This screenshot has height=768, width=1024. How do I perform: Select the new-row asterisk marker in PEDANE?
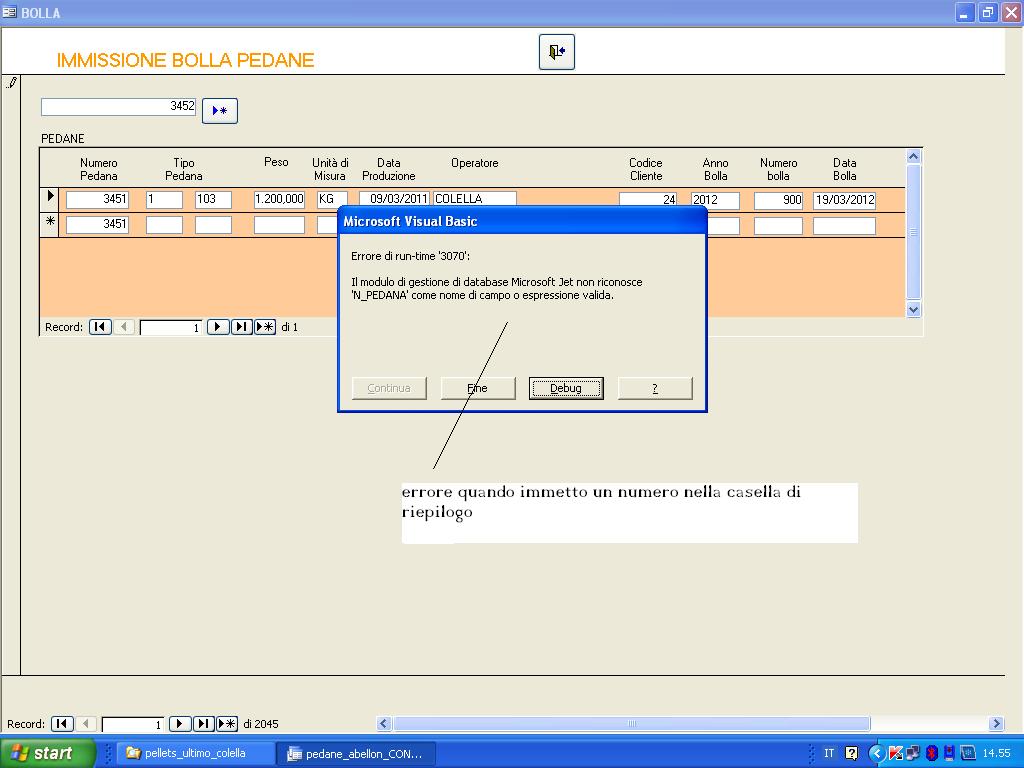50,225
